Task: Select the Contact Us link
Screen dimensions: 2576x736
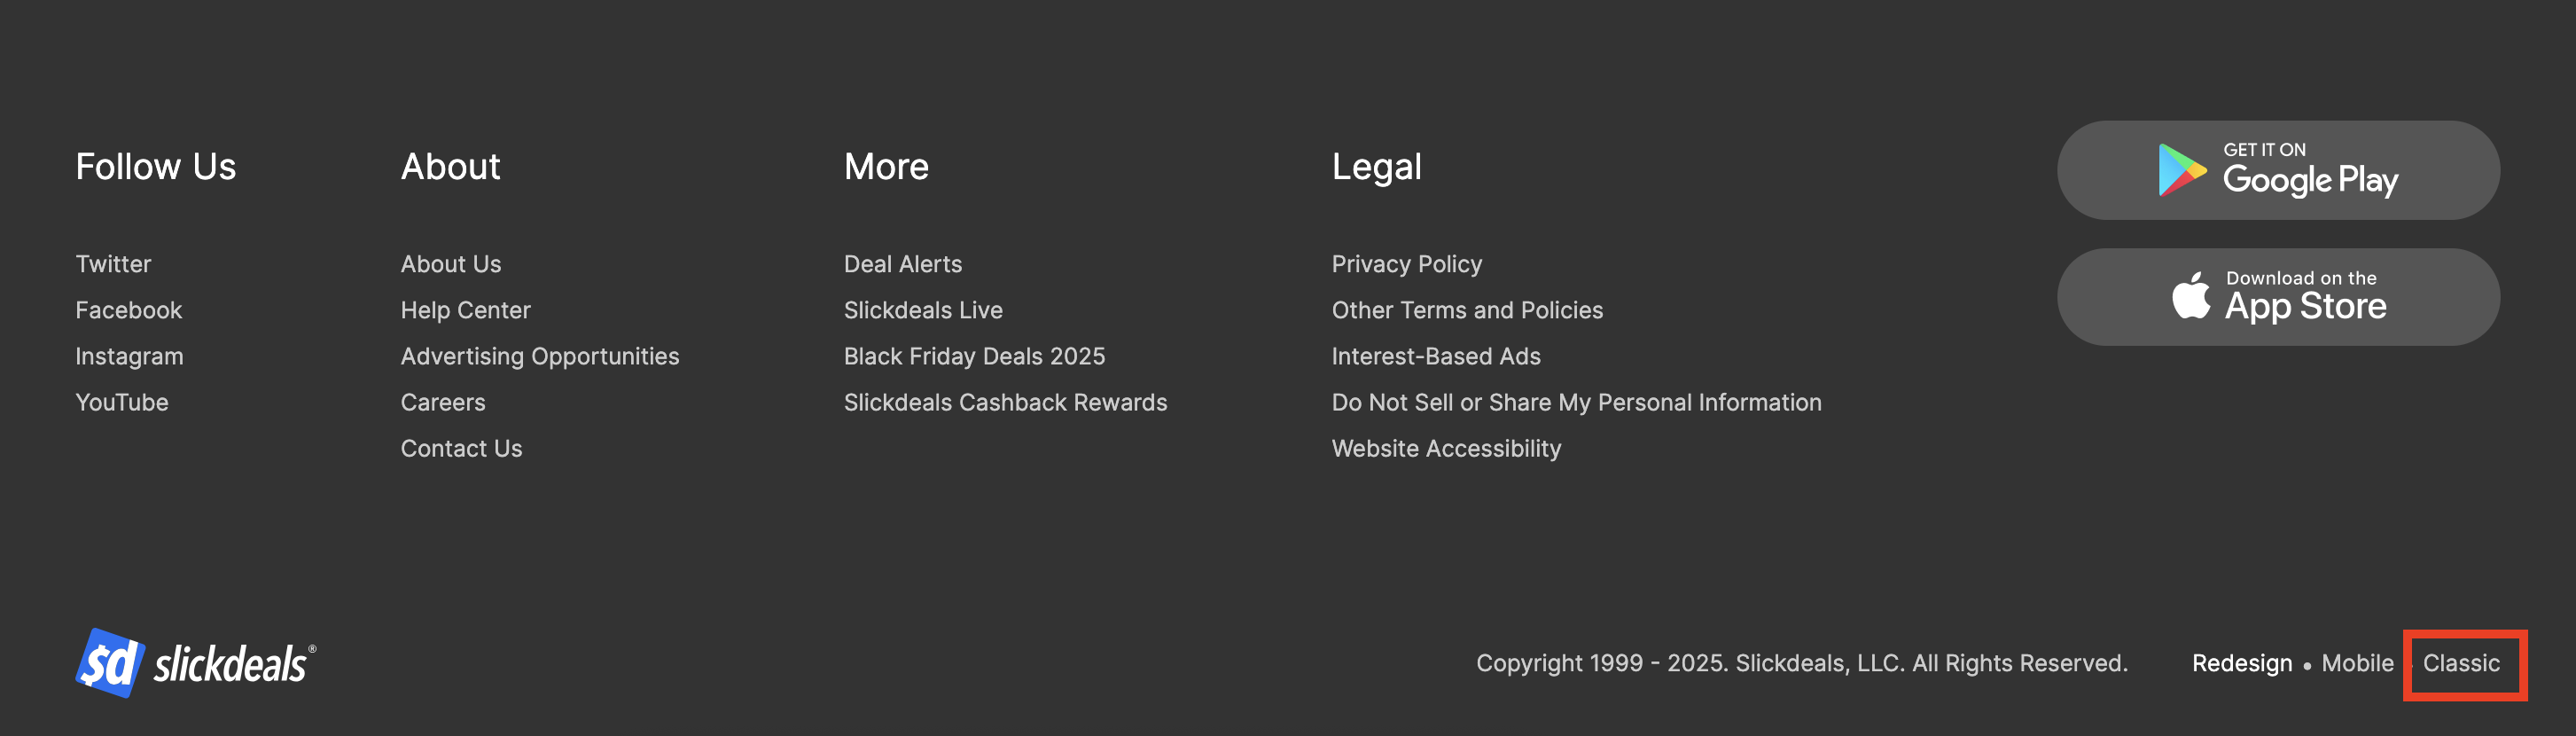Action: (x=461, y=448)
